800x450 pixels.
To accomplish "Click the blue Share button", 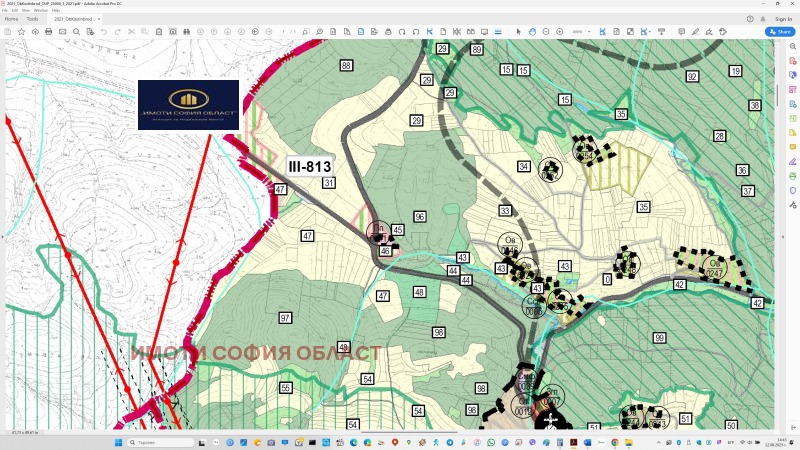I will (779, 32).
